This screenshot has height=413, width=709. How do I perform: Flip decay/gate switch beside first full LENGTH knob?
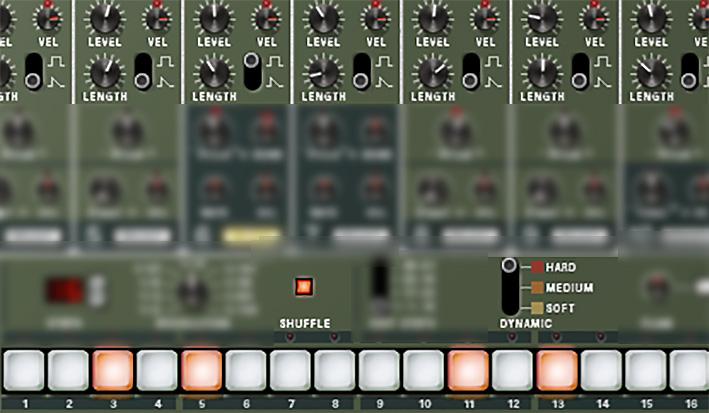click(143, 71)
